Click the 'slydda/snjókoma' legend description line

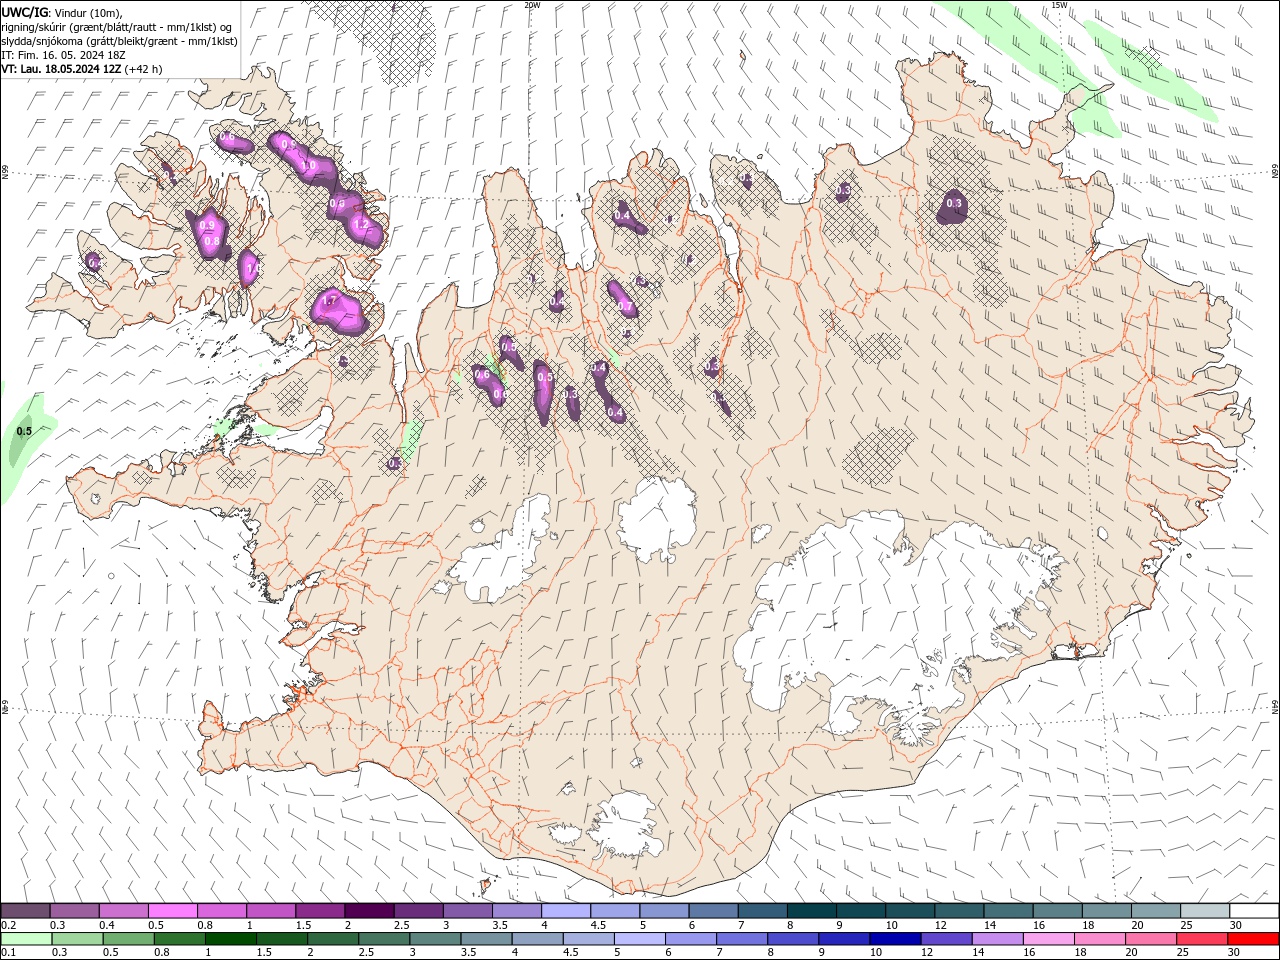click(x=119, y=41)
